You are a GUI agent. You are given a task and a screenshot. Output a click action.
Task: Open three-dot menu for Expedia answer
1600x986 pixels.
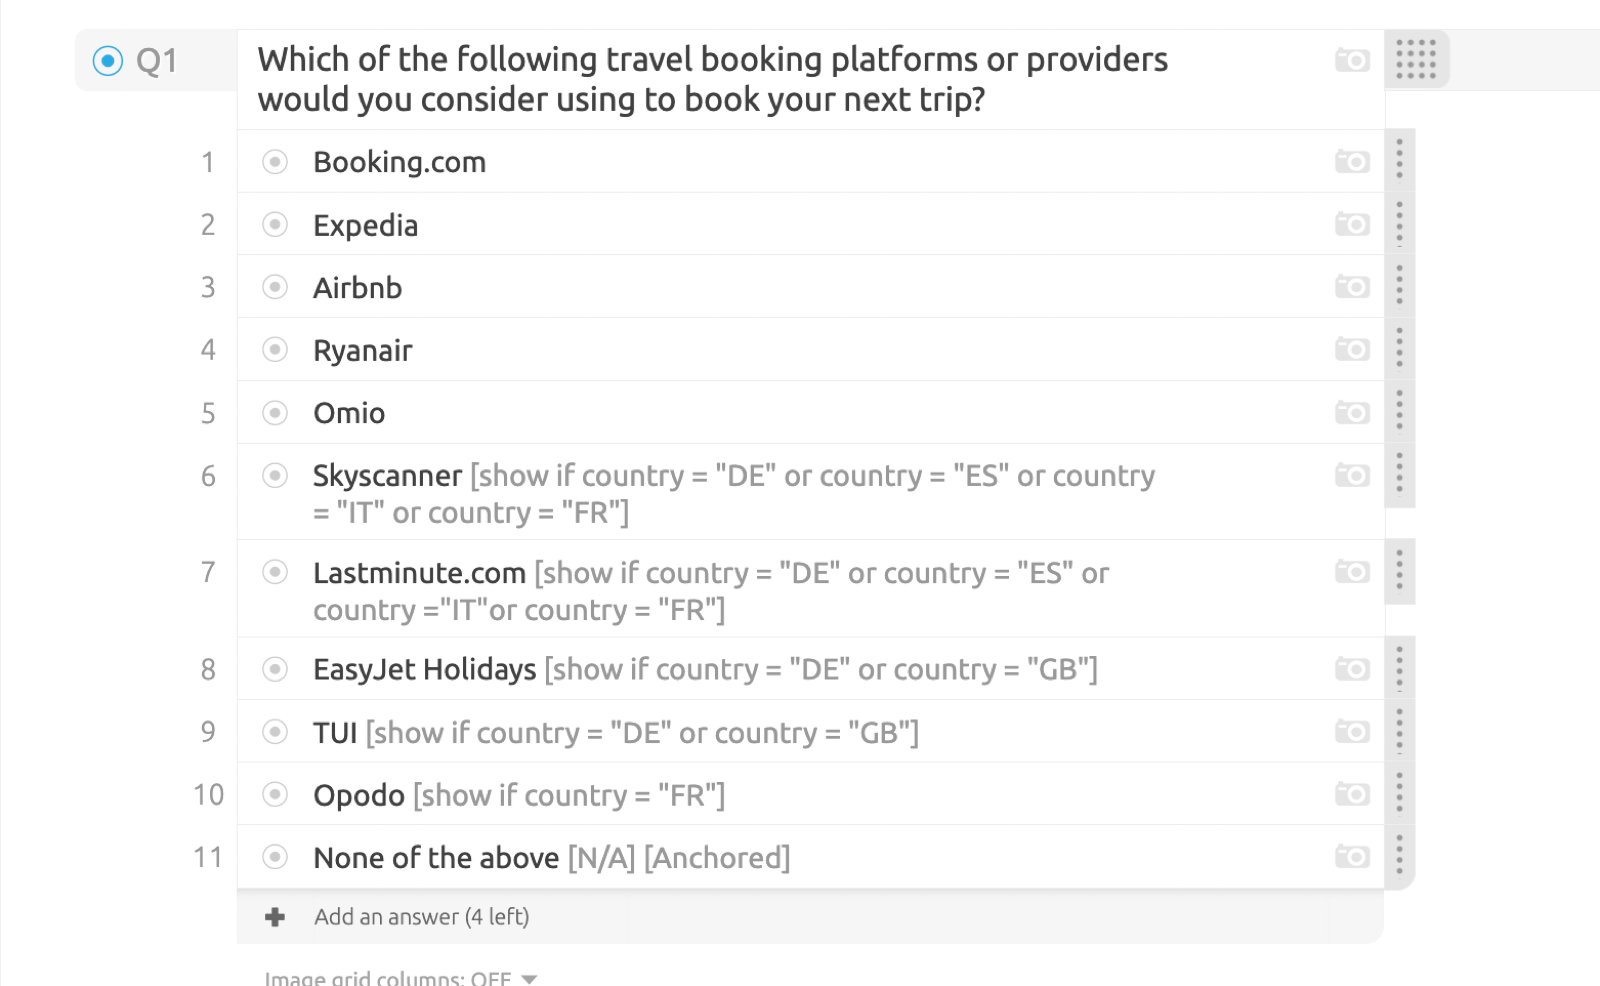coord(1399,223)
